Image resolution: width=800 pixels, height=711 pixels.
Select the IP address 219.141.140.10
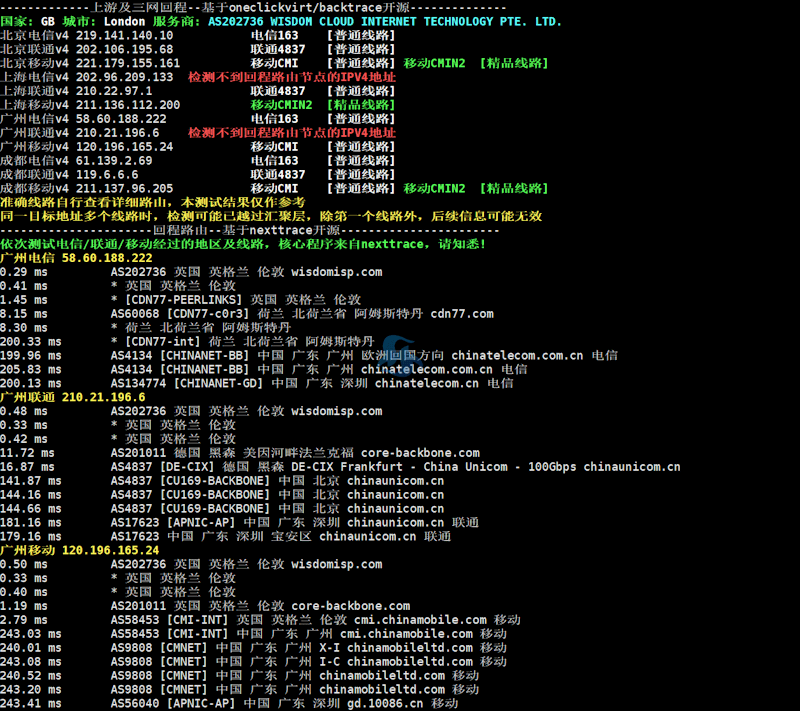pos(124,35)
